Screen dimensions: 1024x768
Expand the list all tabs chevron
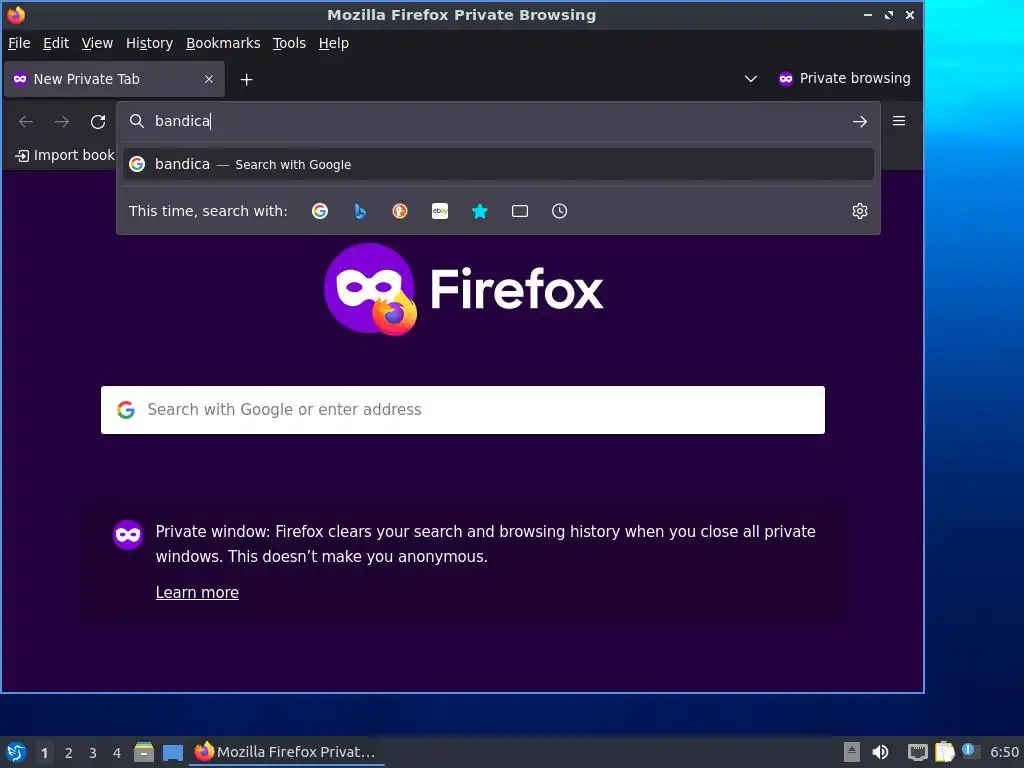751,79
